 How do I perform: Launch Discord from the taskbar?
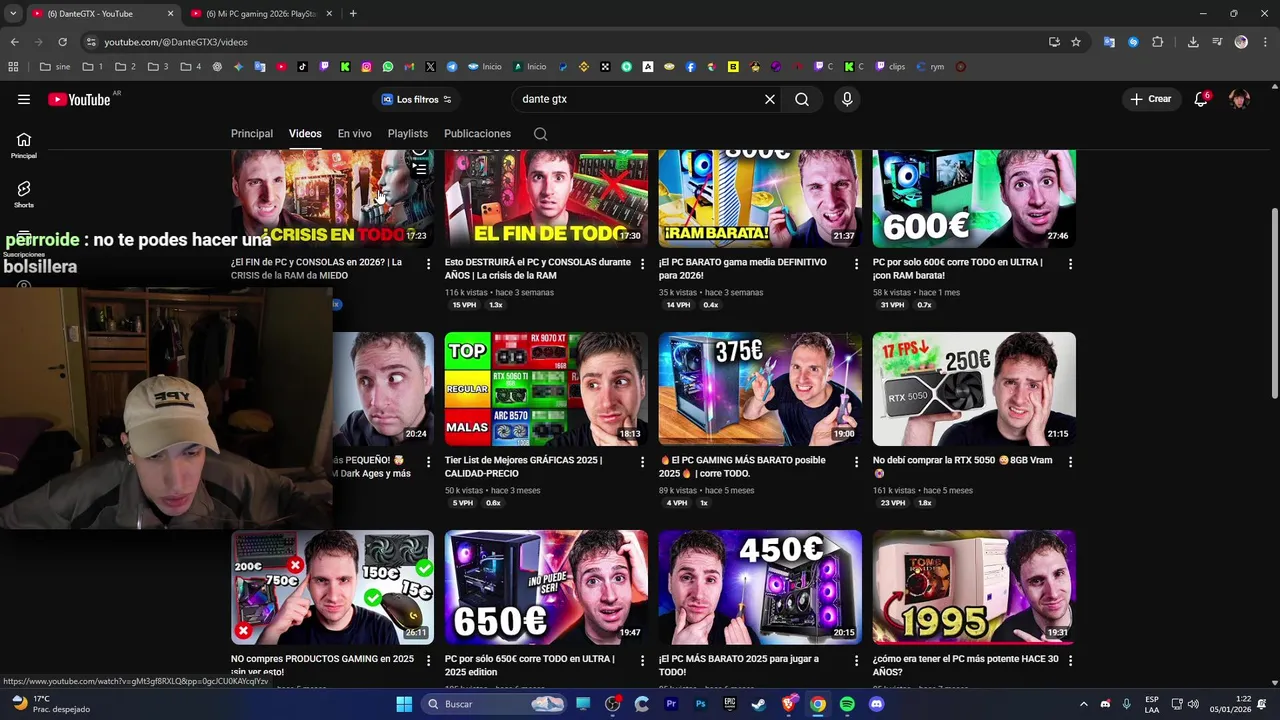tap(877, 704)
